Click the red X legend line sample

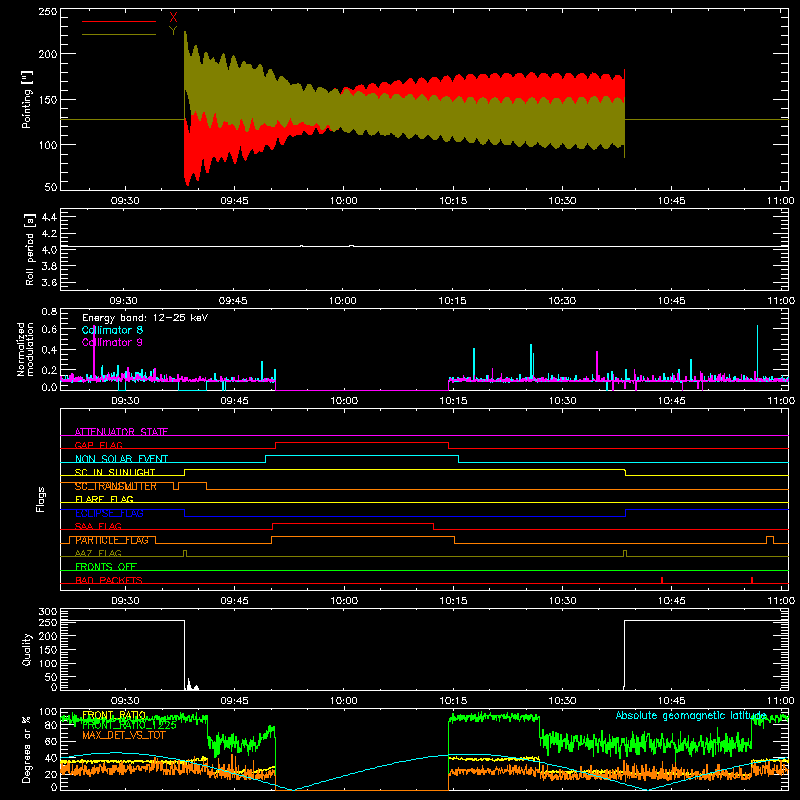[x=119, y=21]
